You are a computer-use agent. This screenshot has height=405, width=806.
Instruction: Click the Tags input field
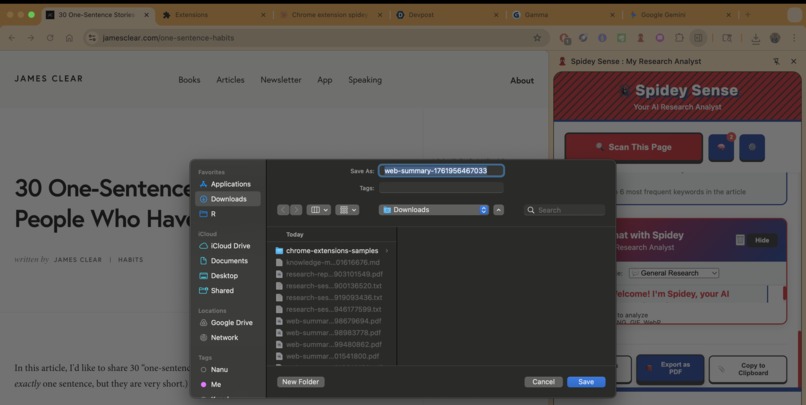[441, 188]
